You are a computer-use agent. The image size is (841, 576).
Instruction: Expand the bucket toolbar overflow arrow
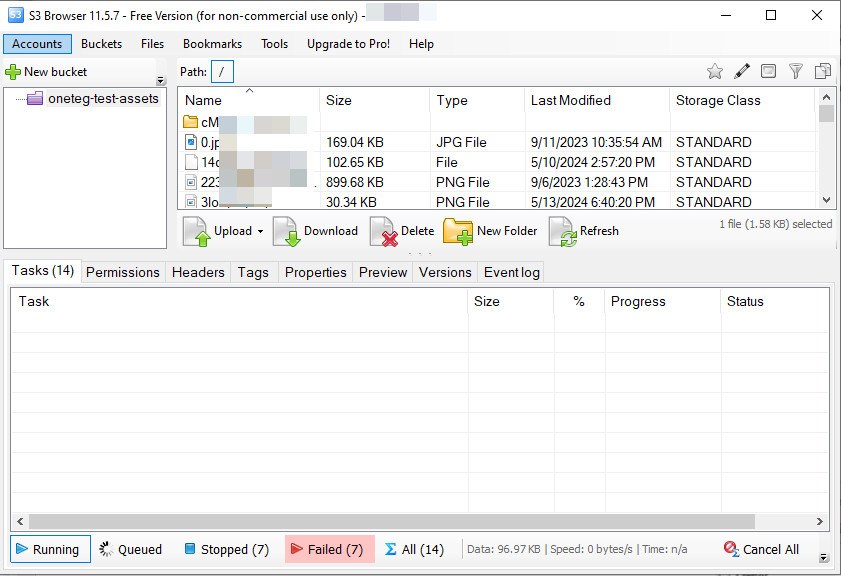(x=161, y=81)
